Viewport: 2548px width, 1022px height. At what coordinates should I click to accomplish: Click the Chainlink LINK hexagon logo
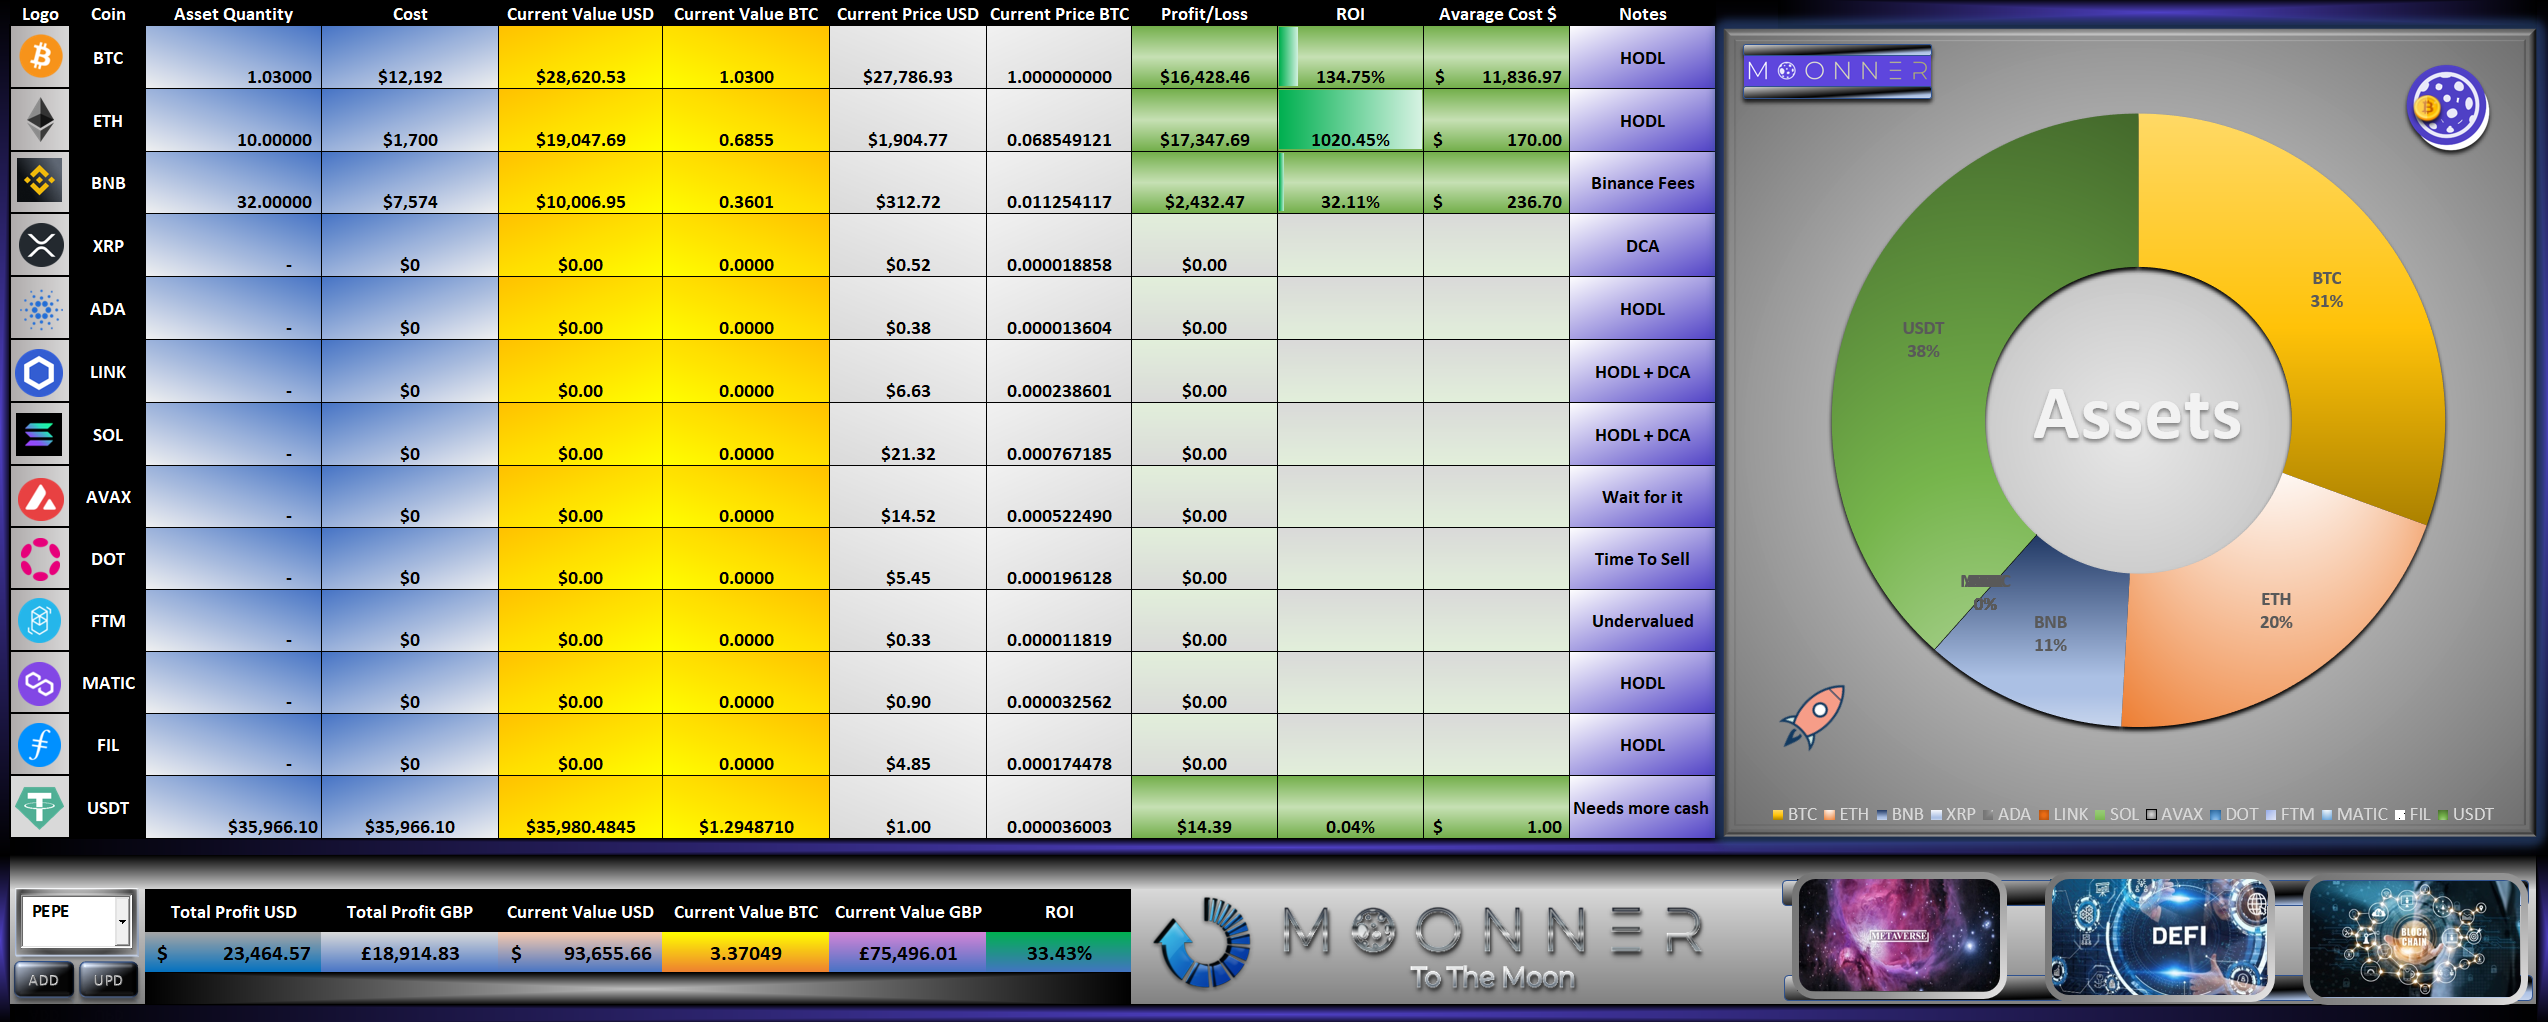pos(40,372)
